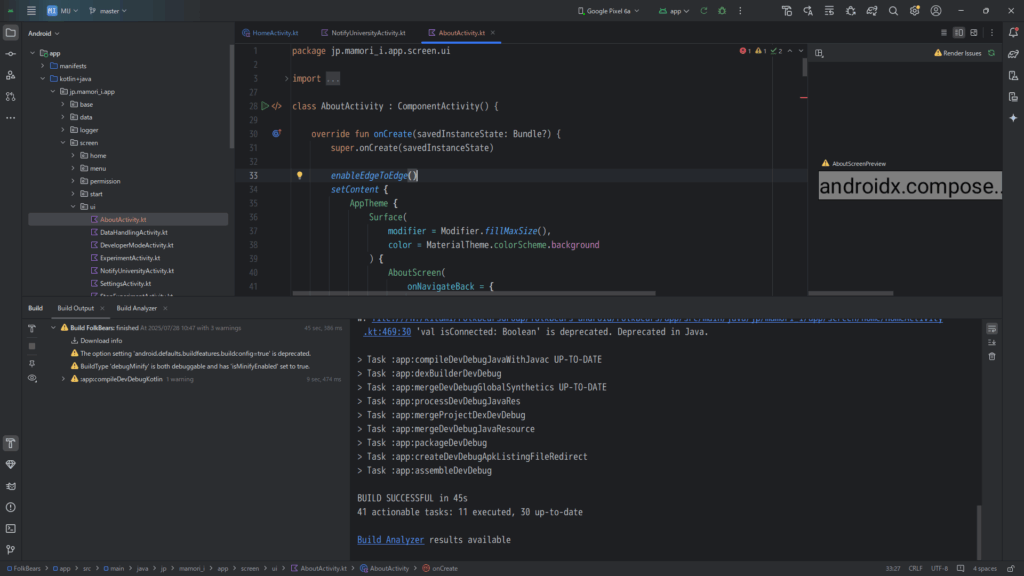Screen dimensions: 1024x576
Task: Click the Build Analyzer results link
Action: point(390,540)
